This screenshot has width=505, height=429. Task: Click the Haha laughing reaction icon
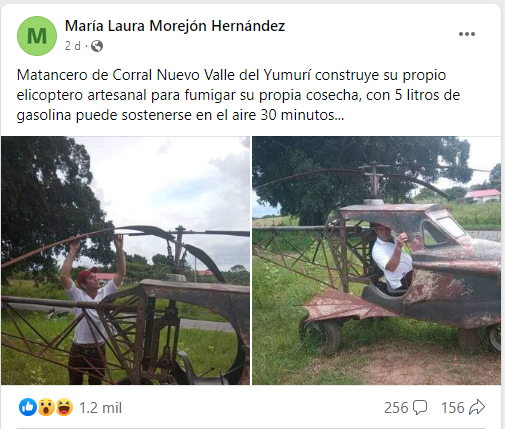(x=64, y=407)
